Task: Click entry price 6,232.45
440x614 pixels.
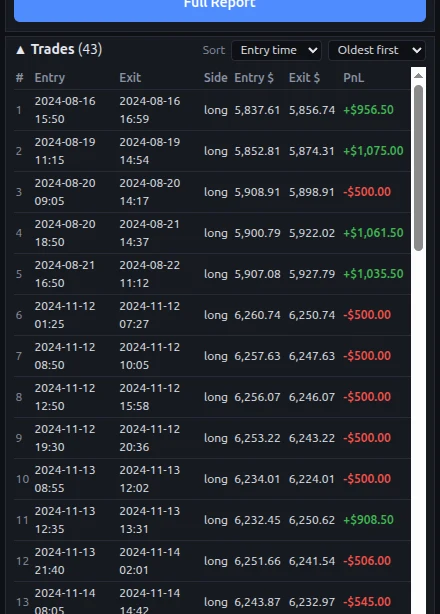Action: tap(257, 520)
